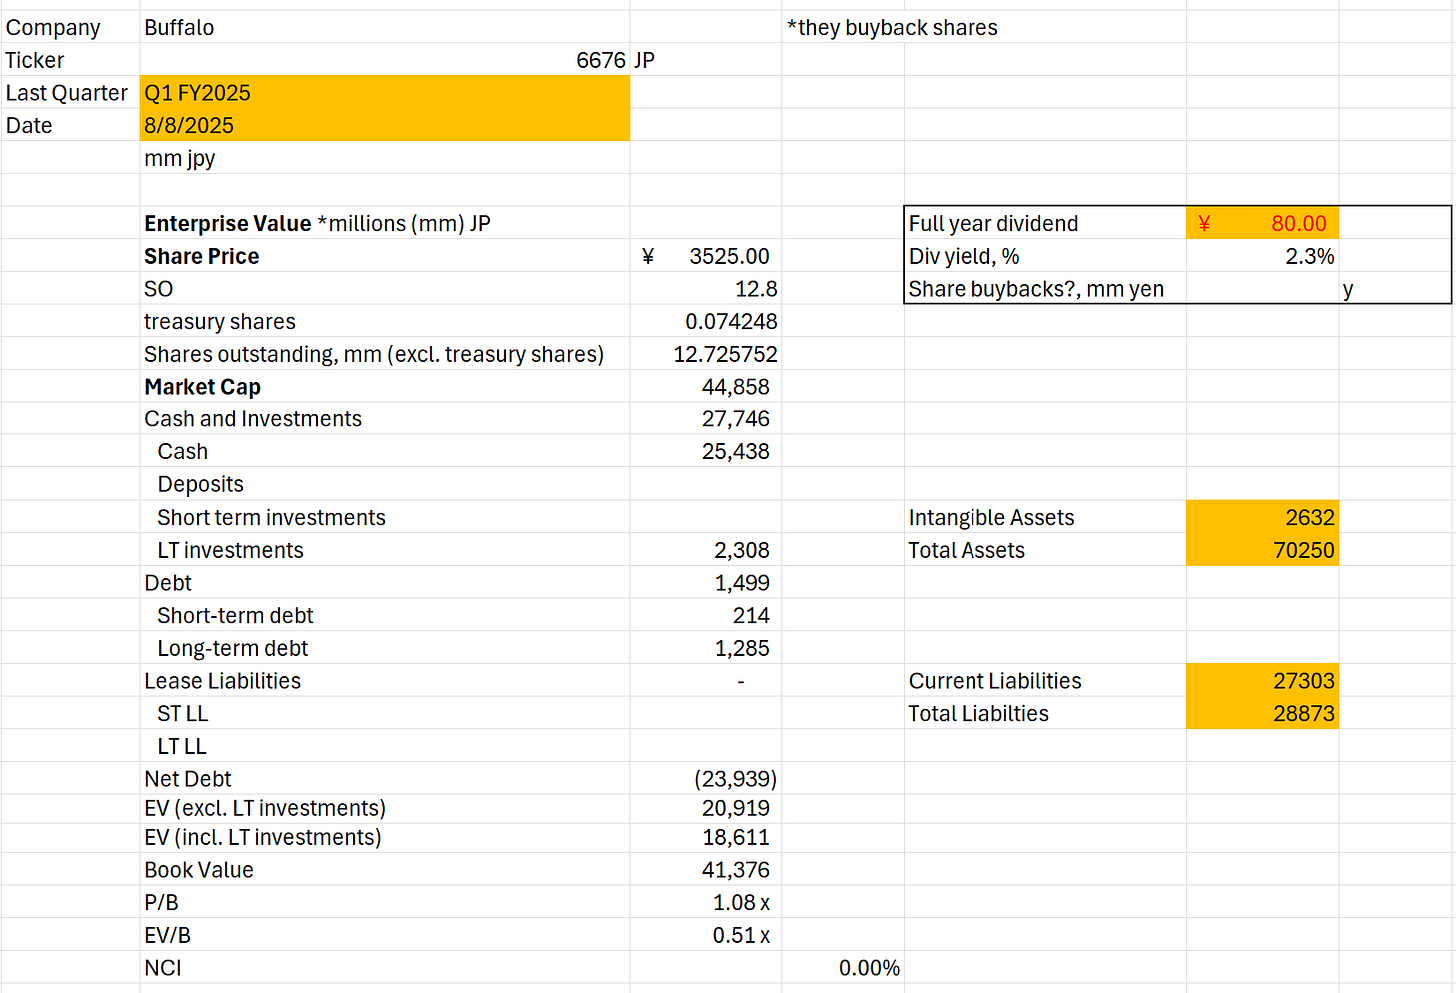
Task: Click the Market Cap value 44,858
Action: pyautogui.click(x=736, y=387)
